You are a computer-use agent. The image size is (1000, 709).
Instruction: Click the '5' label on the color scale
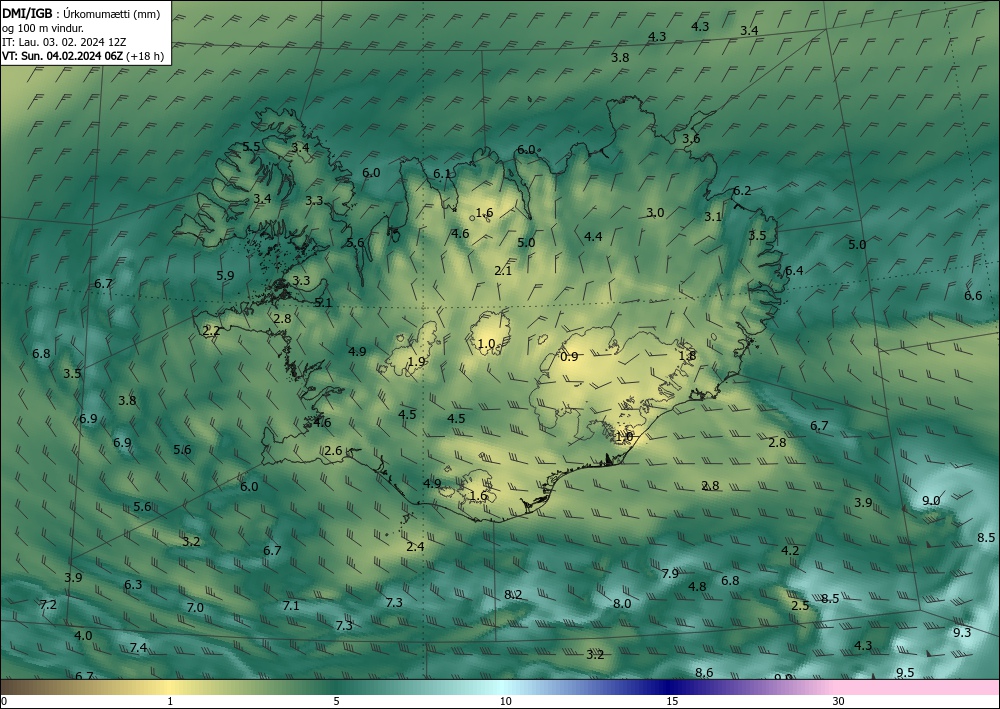[x=336, y=701]
